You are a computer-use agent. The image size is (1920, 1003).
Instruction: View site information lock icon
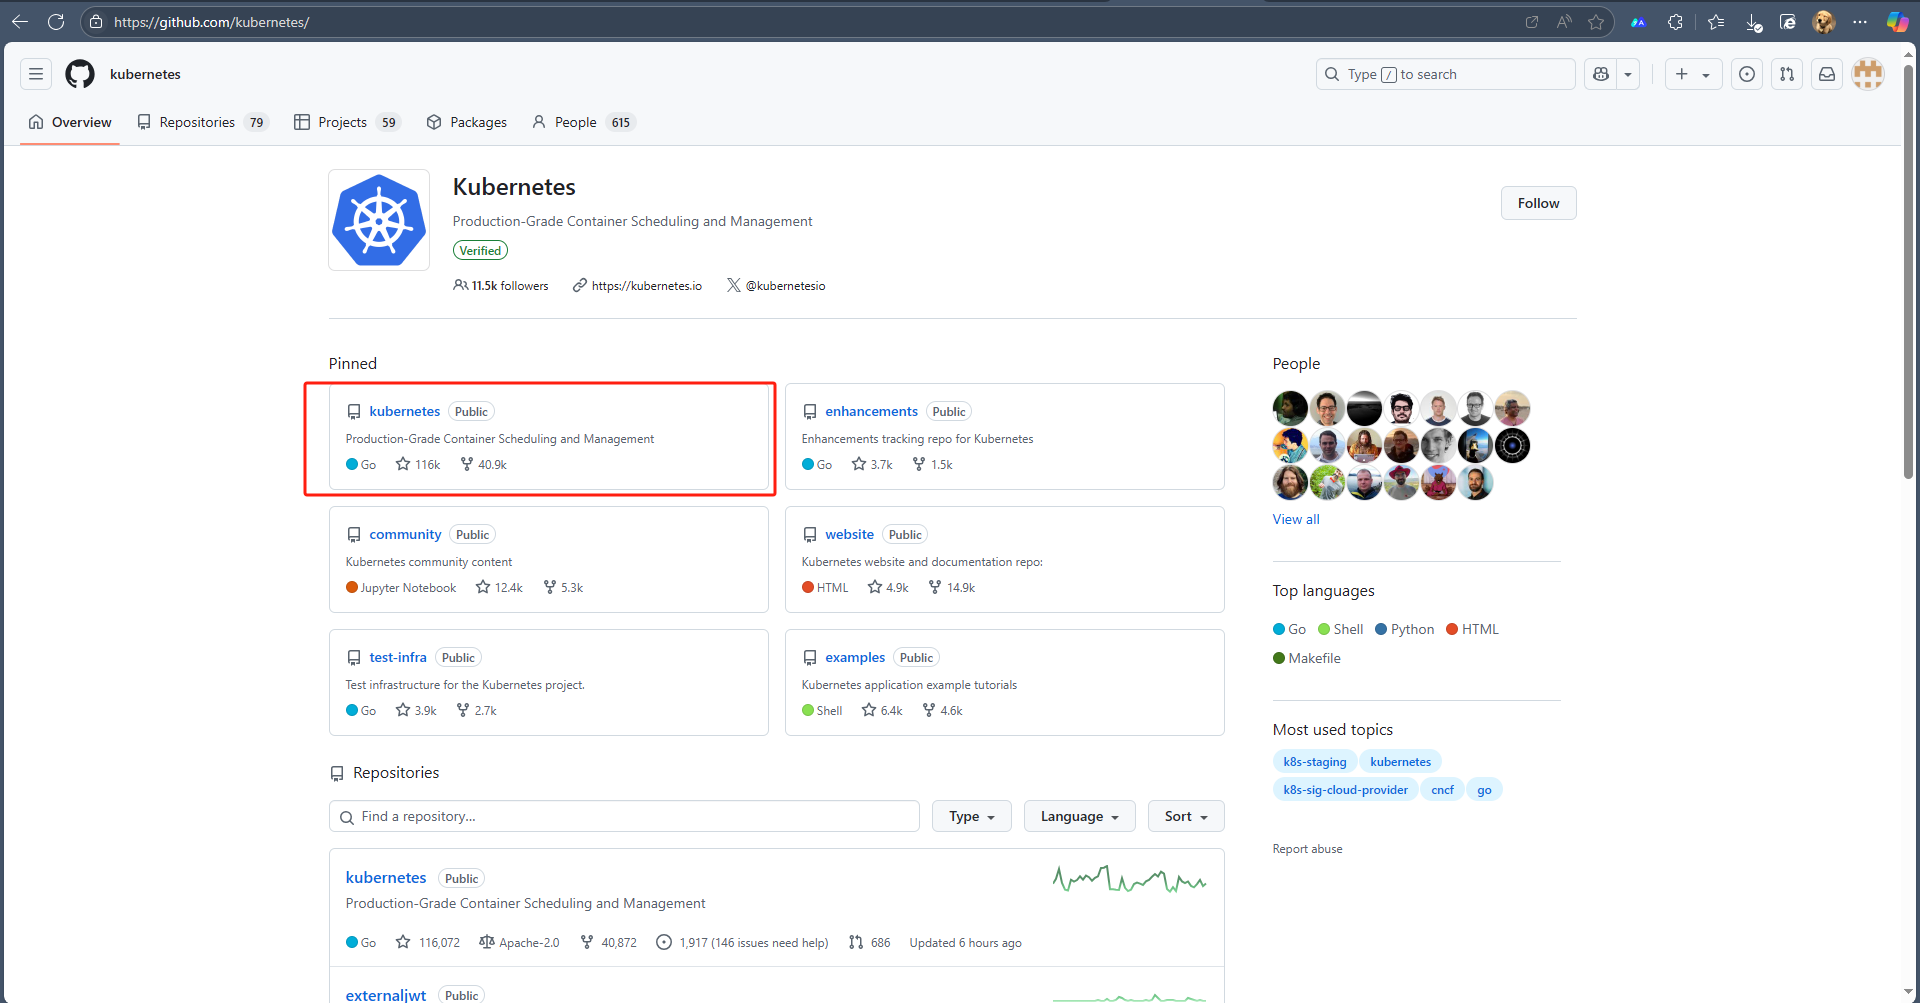96,21
